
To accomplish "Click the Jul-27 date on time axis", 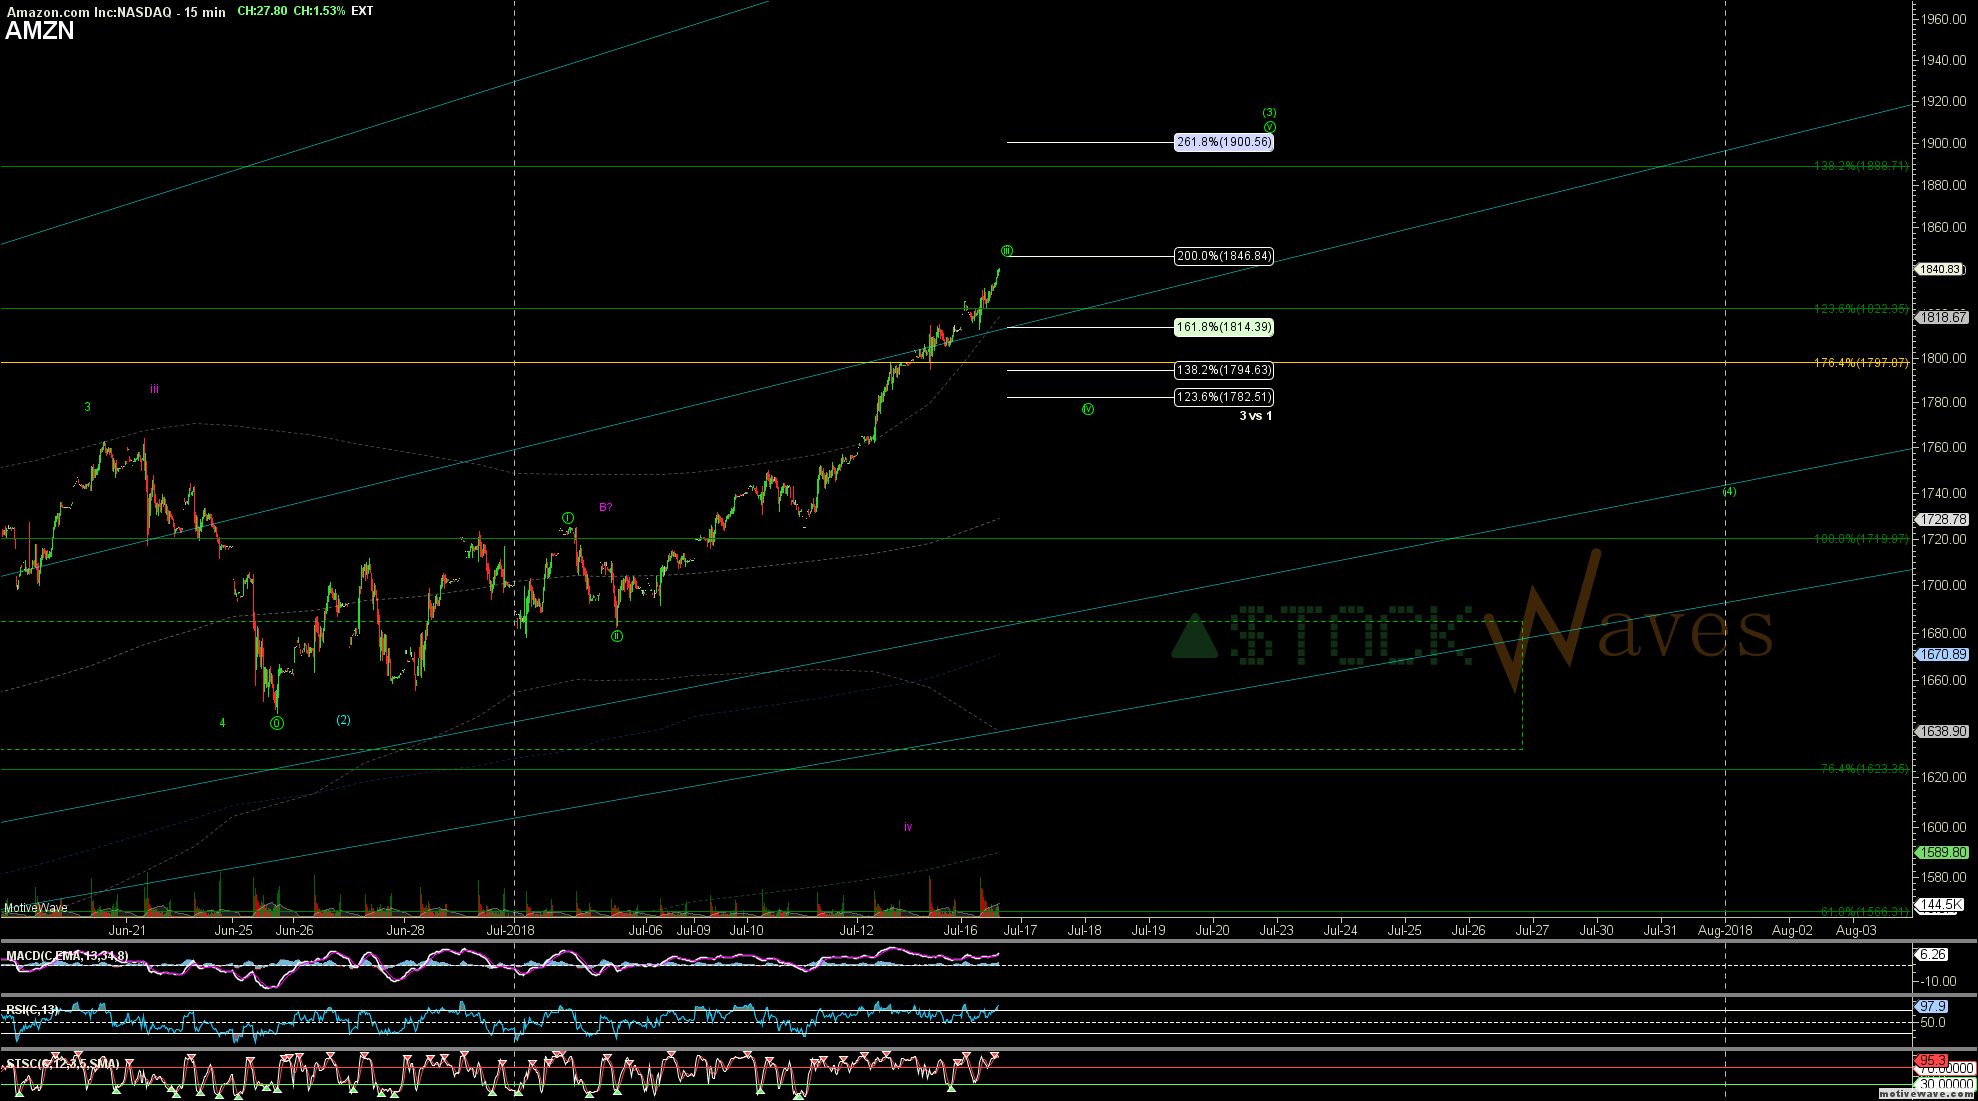I will pos(1532,930).
